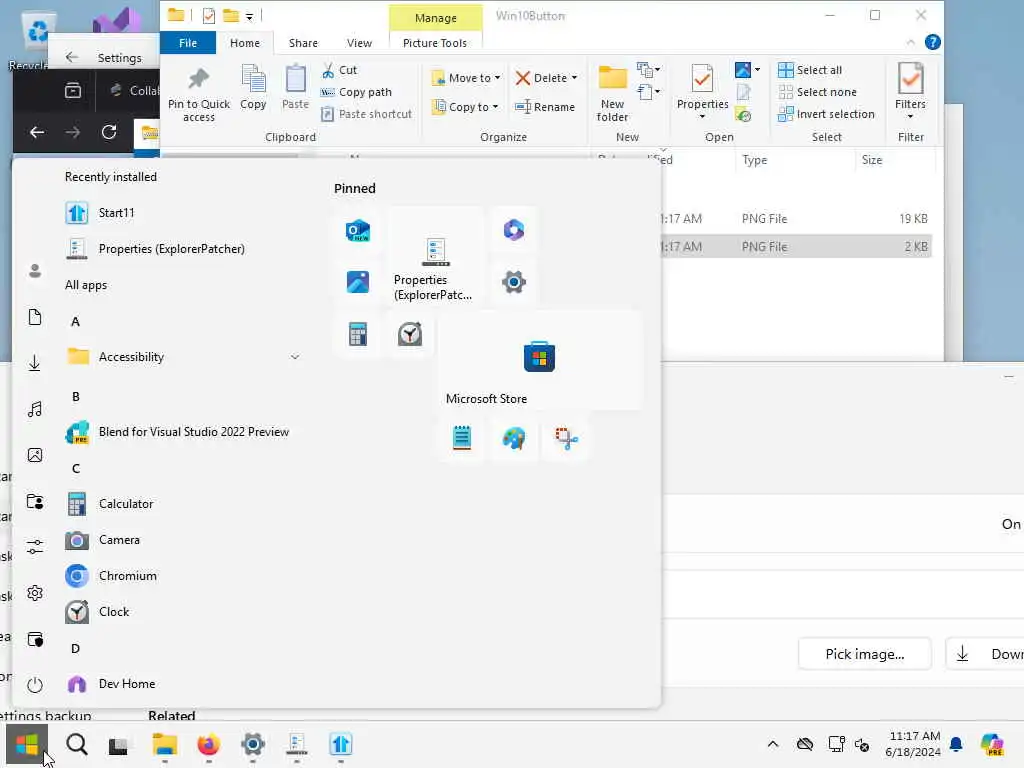1024x768 pixels.
Task: Open the pinned Snipping Tool tile
Action: click(566, 438)
